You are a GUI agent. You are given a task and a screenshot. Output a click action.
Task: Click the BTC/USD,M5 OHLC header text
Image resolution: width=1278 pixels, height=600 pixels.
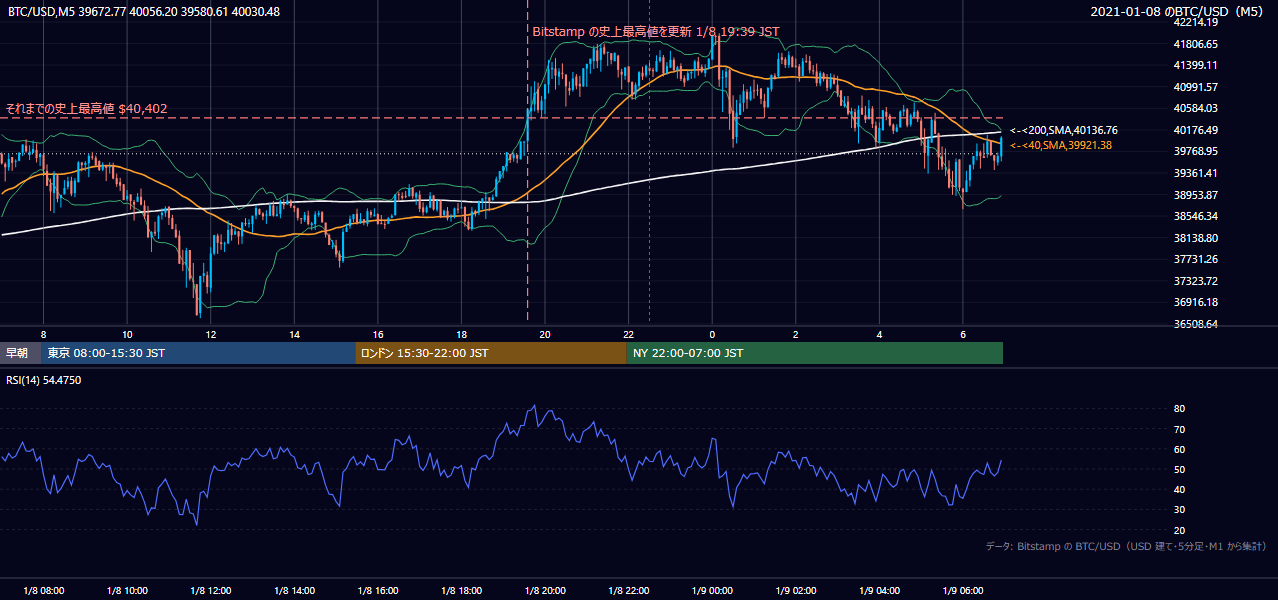click(x=144, y=12)
